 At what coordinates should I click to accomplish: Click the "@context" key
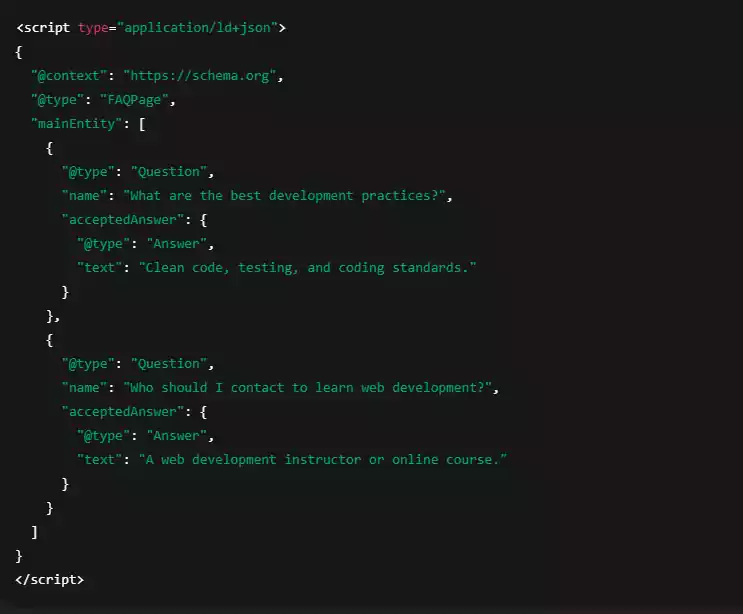tap(66, 76)
